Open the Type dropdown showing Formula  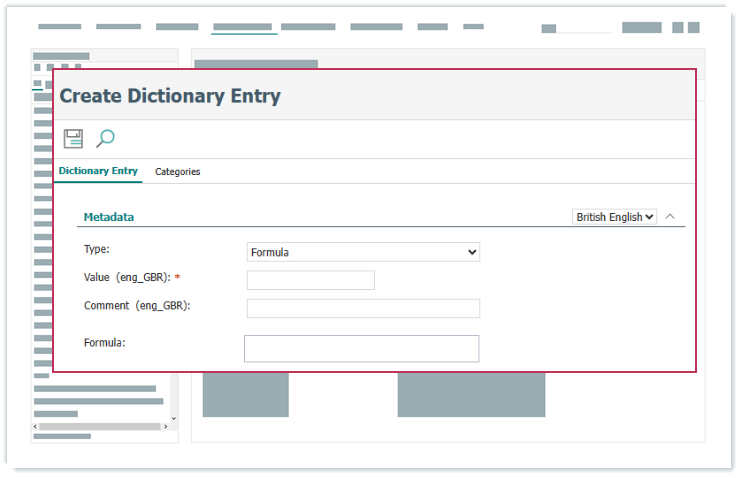[363, 253]
